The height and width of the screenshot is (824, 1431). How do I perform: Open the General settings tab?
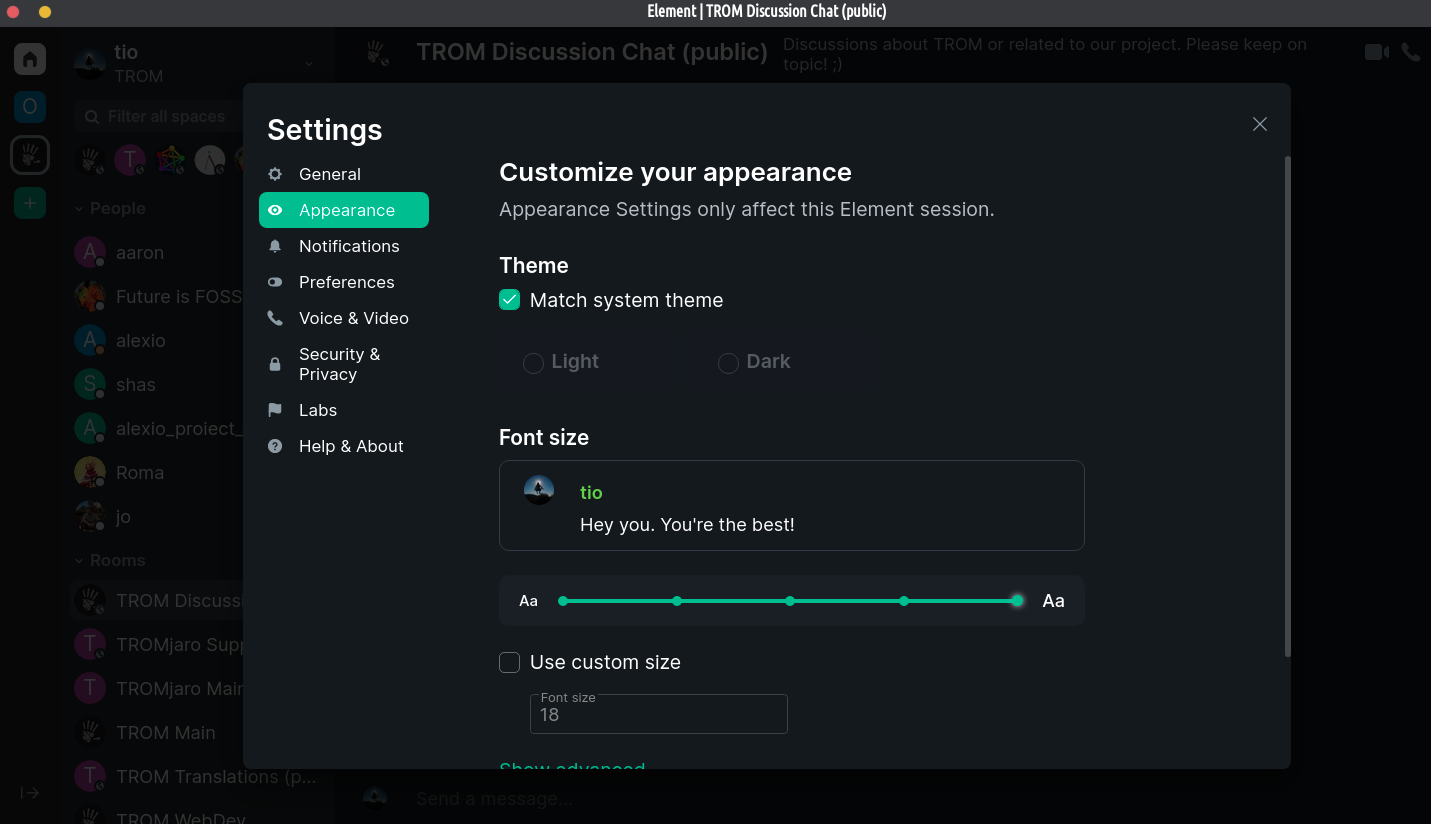(344, 174)
